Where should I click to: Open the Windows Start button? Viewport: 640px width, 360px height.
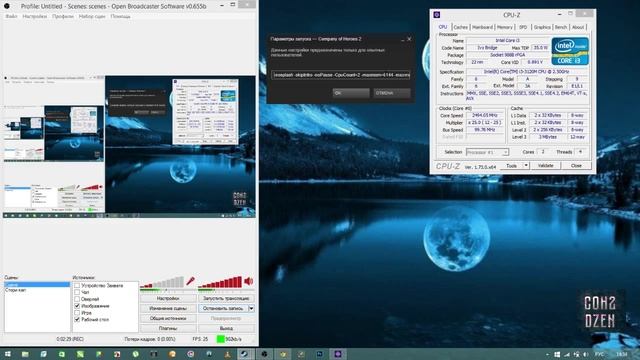click(7, 354)
